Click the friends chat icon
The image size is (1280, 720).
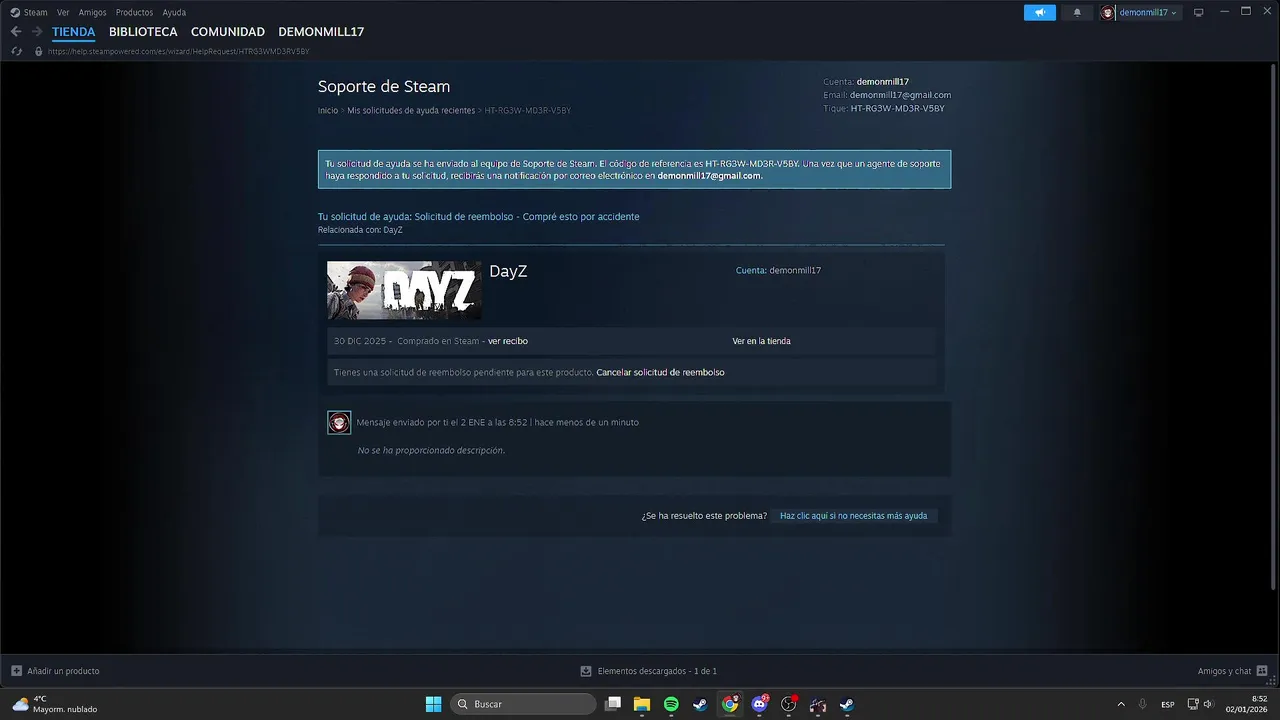[1262, 671]
